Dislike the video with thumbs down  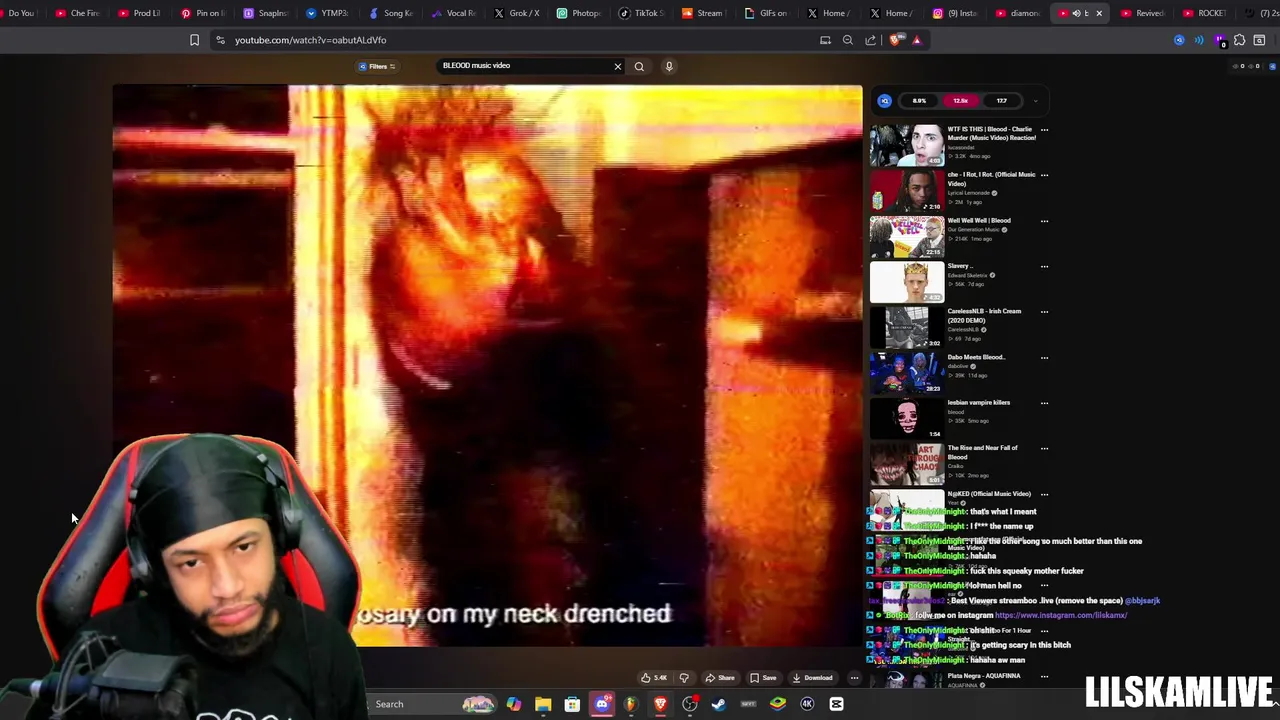(684, 678)
